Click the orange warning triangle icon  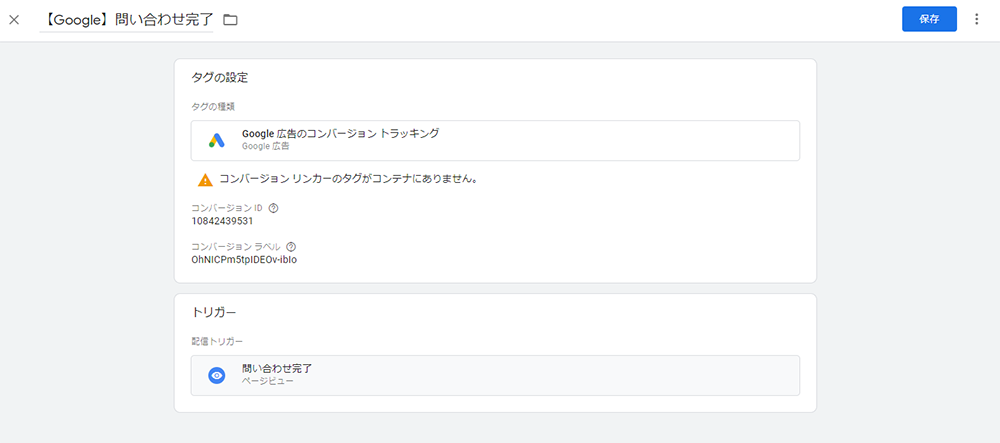[205, 180]
